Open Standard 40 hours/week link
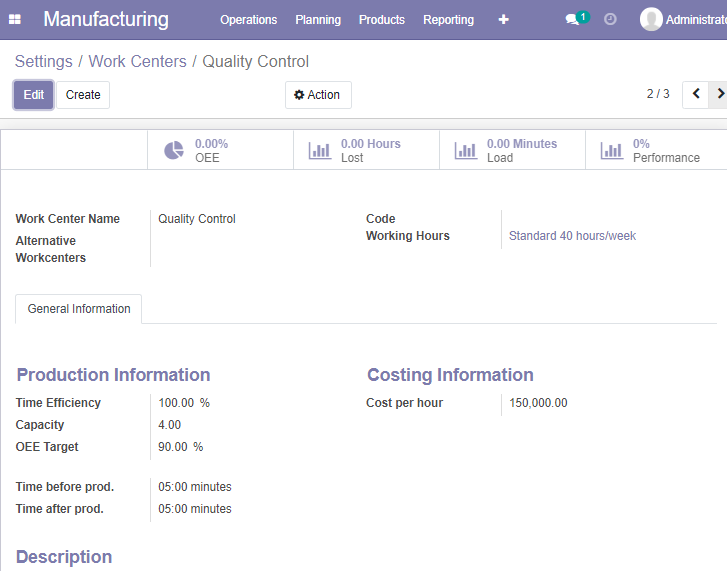The image size is (727, 571). 572,236
